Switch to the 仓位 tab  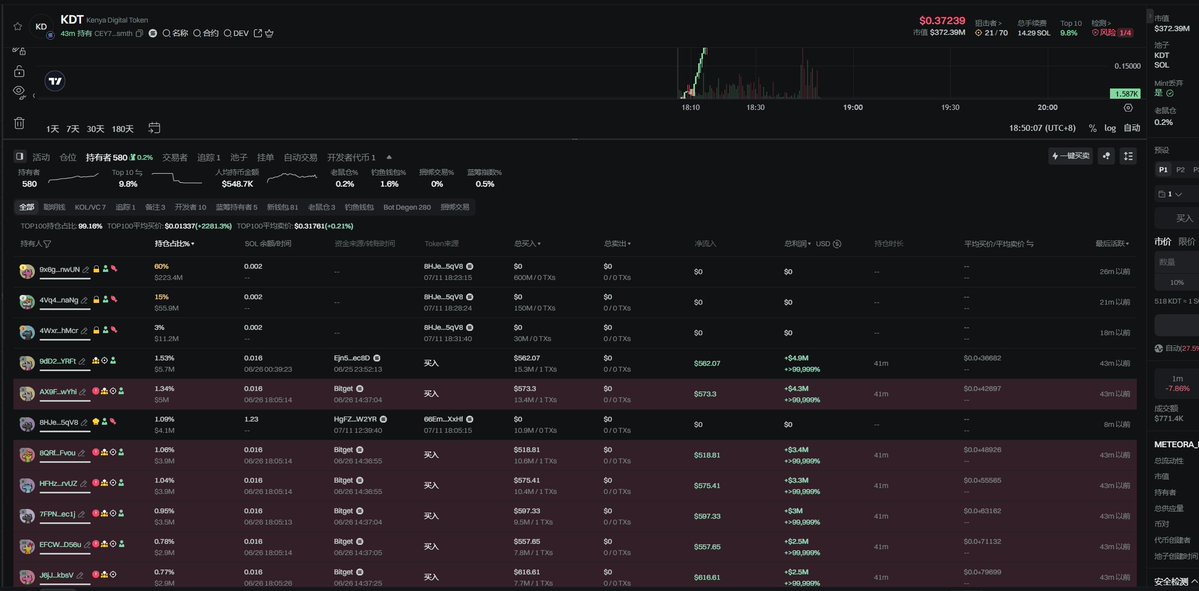(x=68, y=157)
